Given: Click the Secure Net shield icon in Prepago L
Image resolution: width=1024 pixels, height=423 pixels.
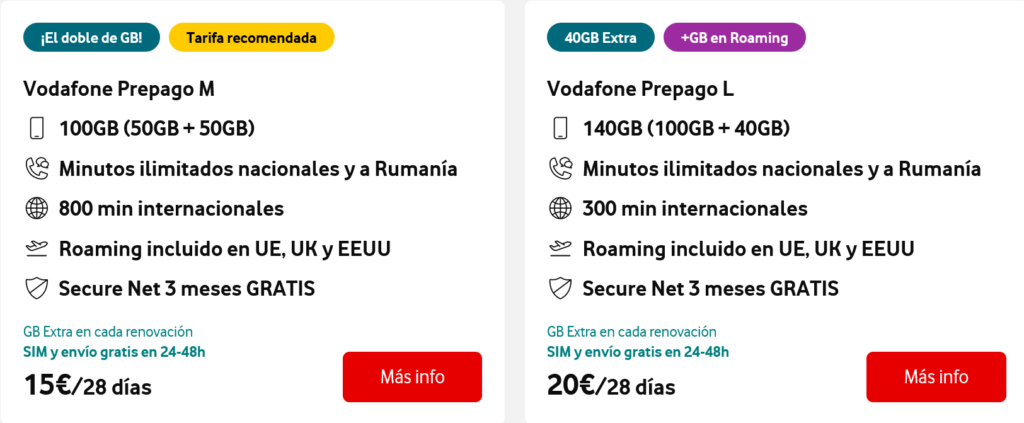Looking at the screenshot, I should 560,289.
